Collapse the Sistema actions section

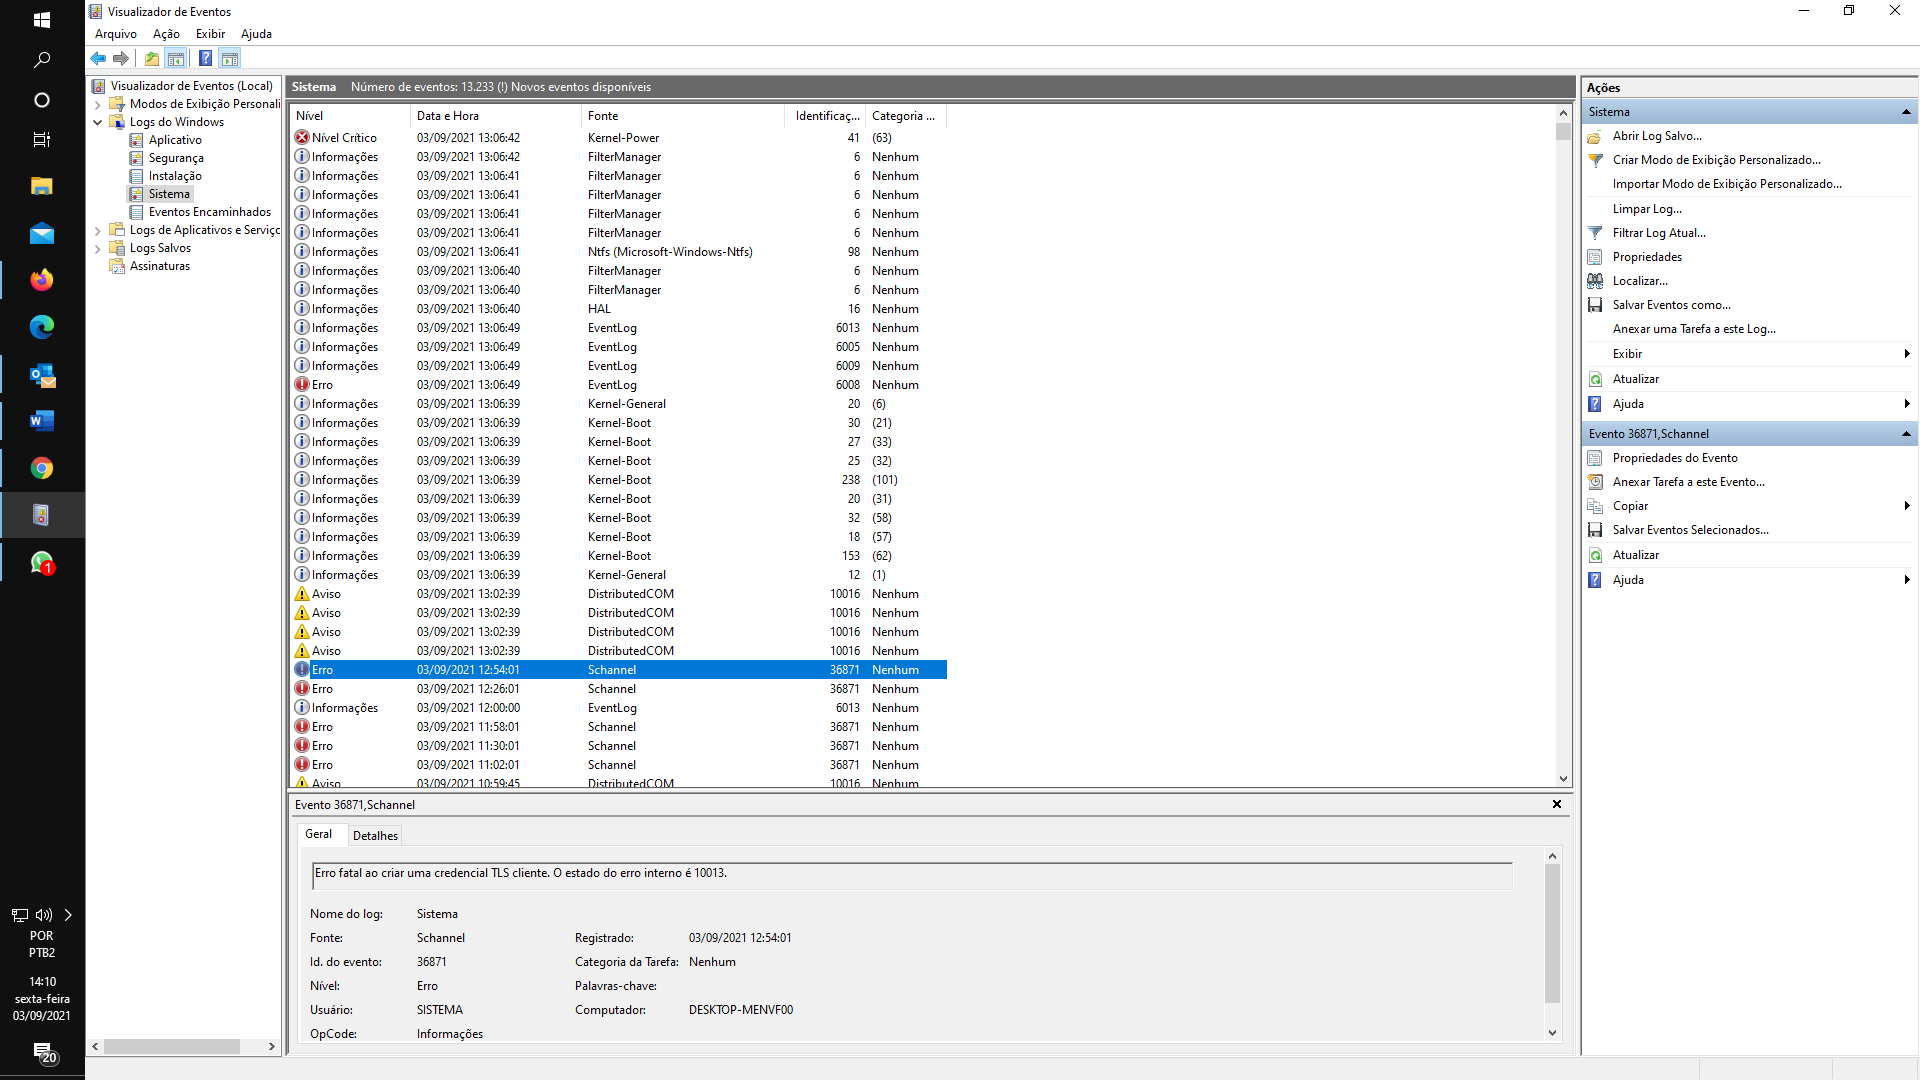pyautogui.click(x=1906, y=112)
